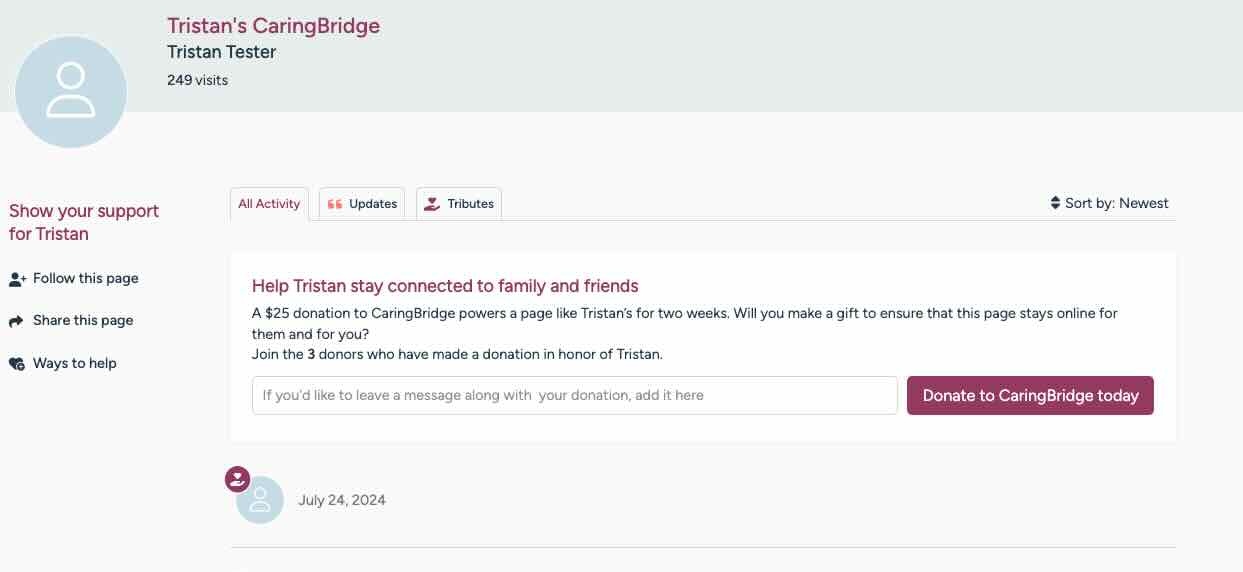
Task: Click the Follow this page person icon
Action: (x=17, y=279)
